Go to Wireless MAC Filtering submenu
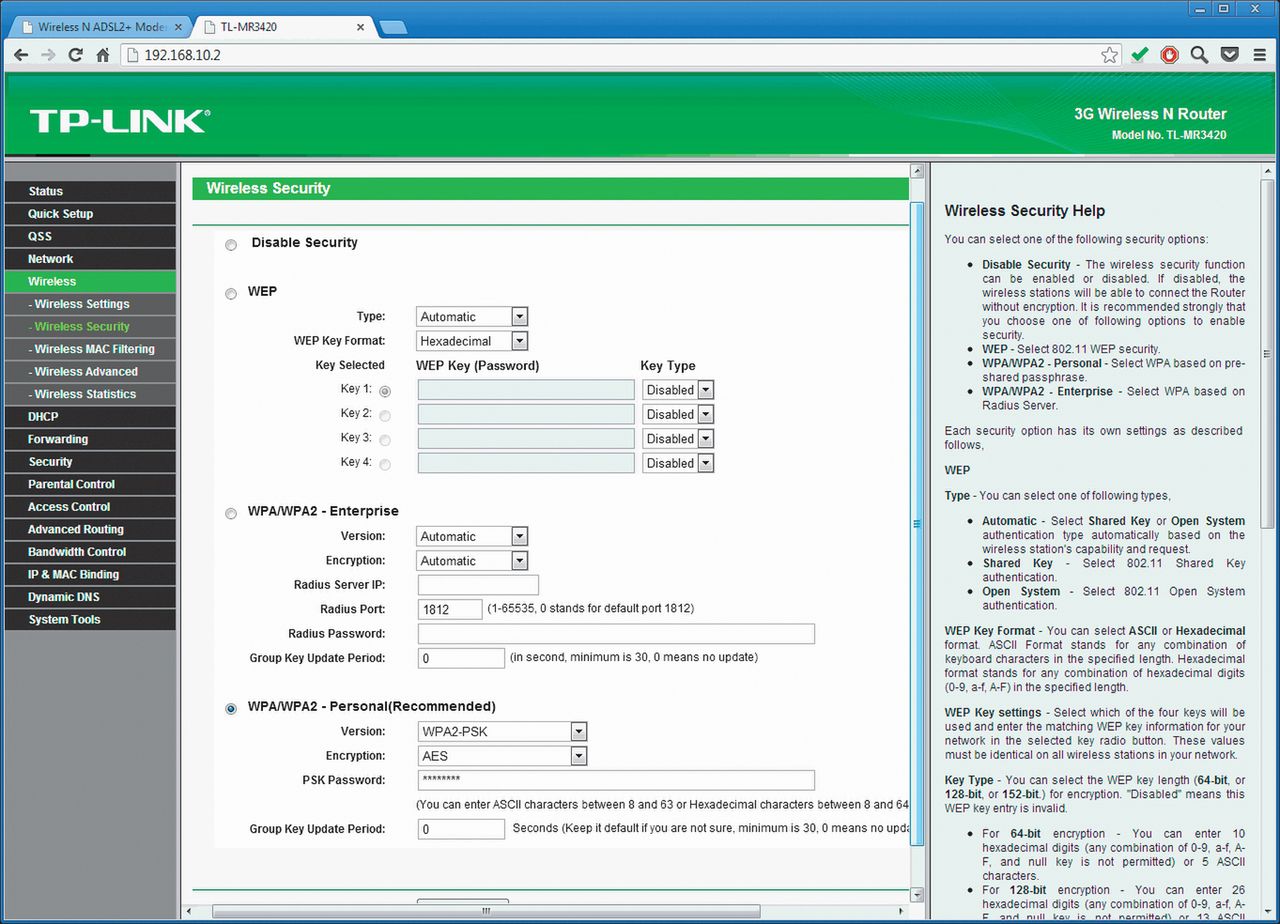The width and height of the screenshot is (1280, 924). (90, 349)
